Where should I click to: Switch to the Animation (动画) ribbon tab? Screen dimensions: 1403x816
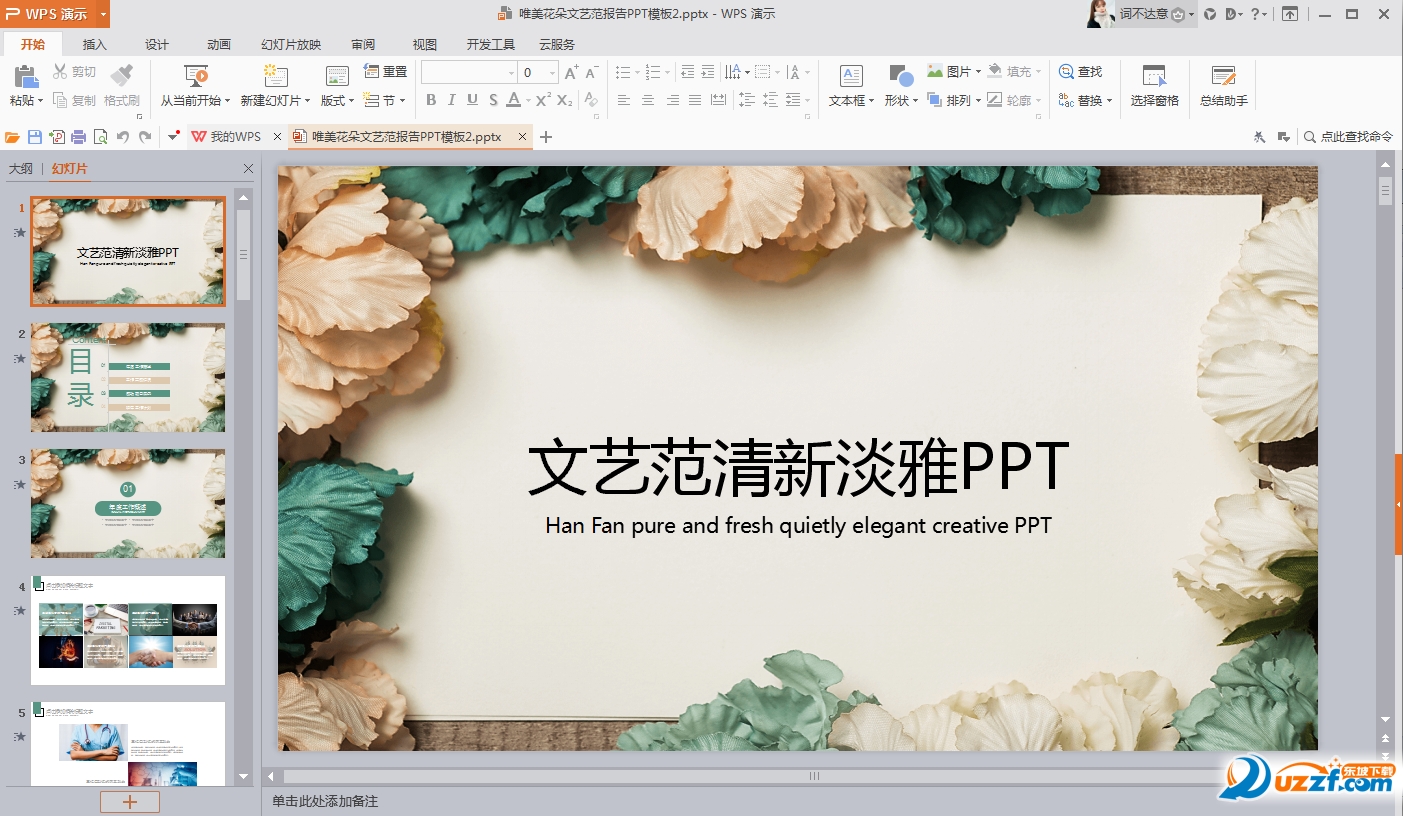tap(219, 44)
